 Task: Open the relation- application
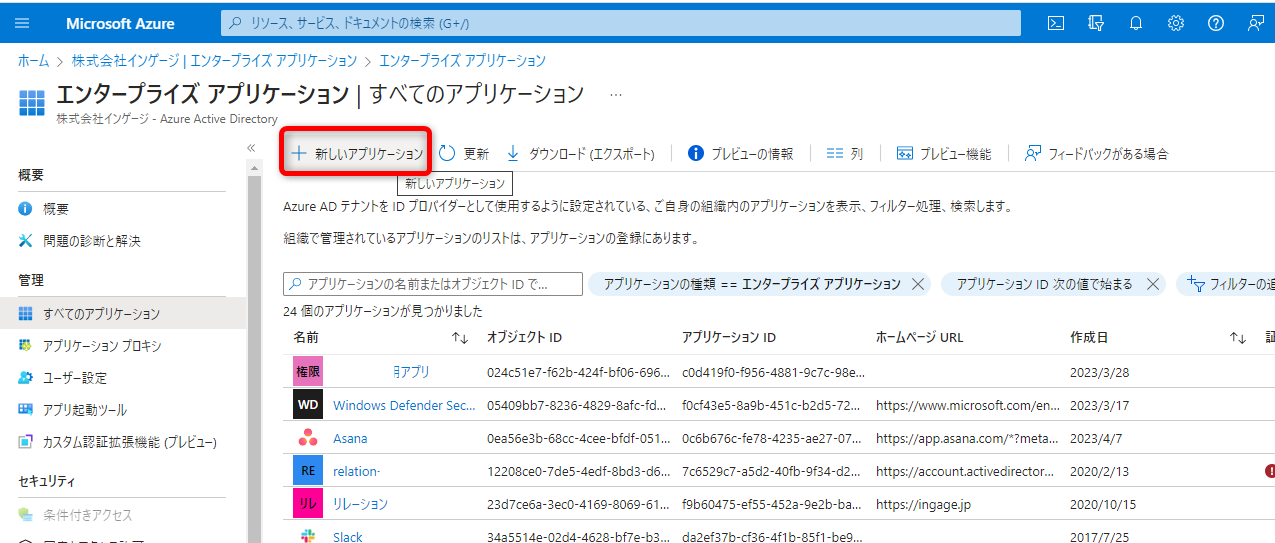357,471
